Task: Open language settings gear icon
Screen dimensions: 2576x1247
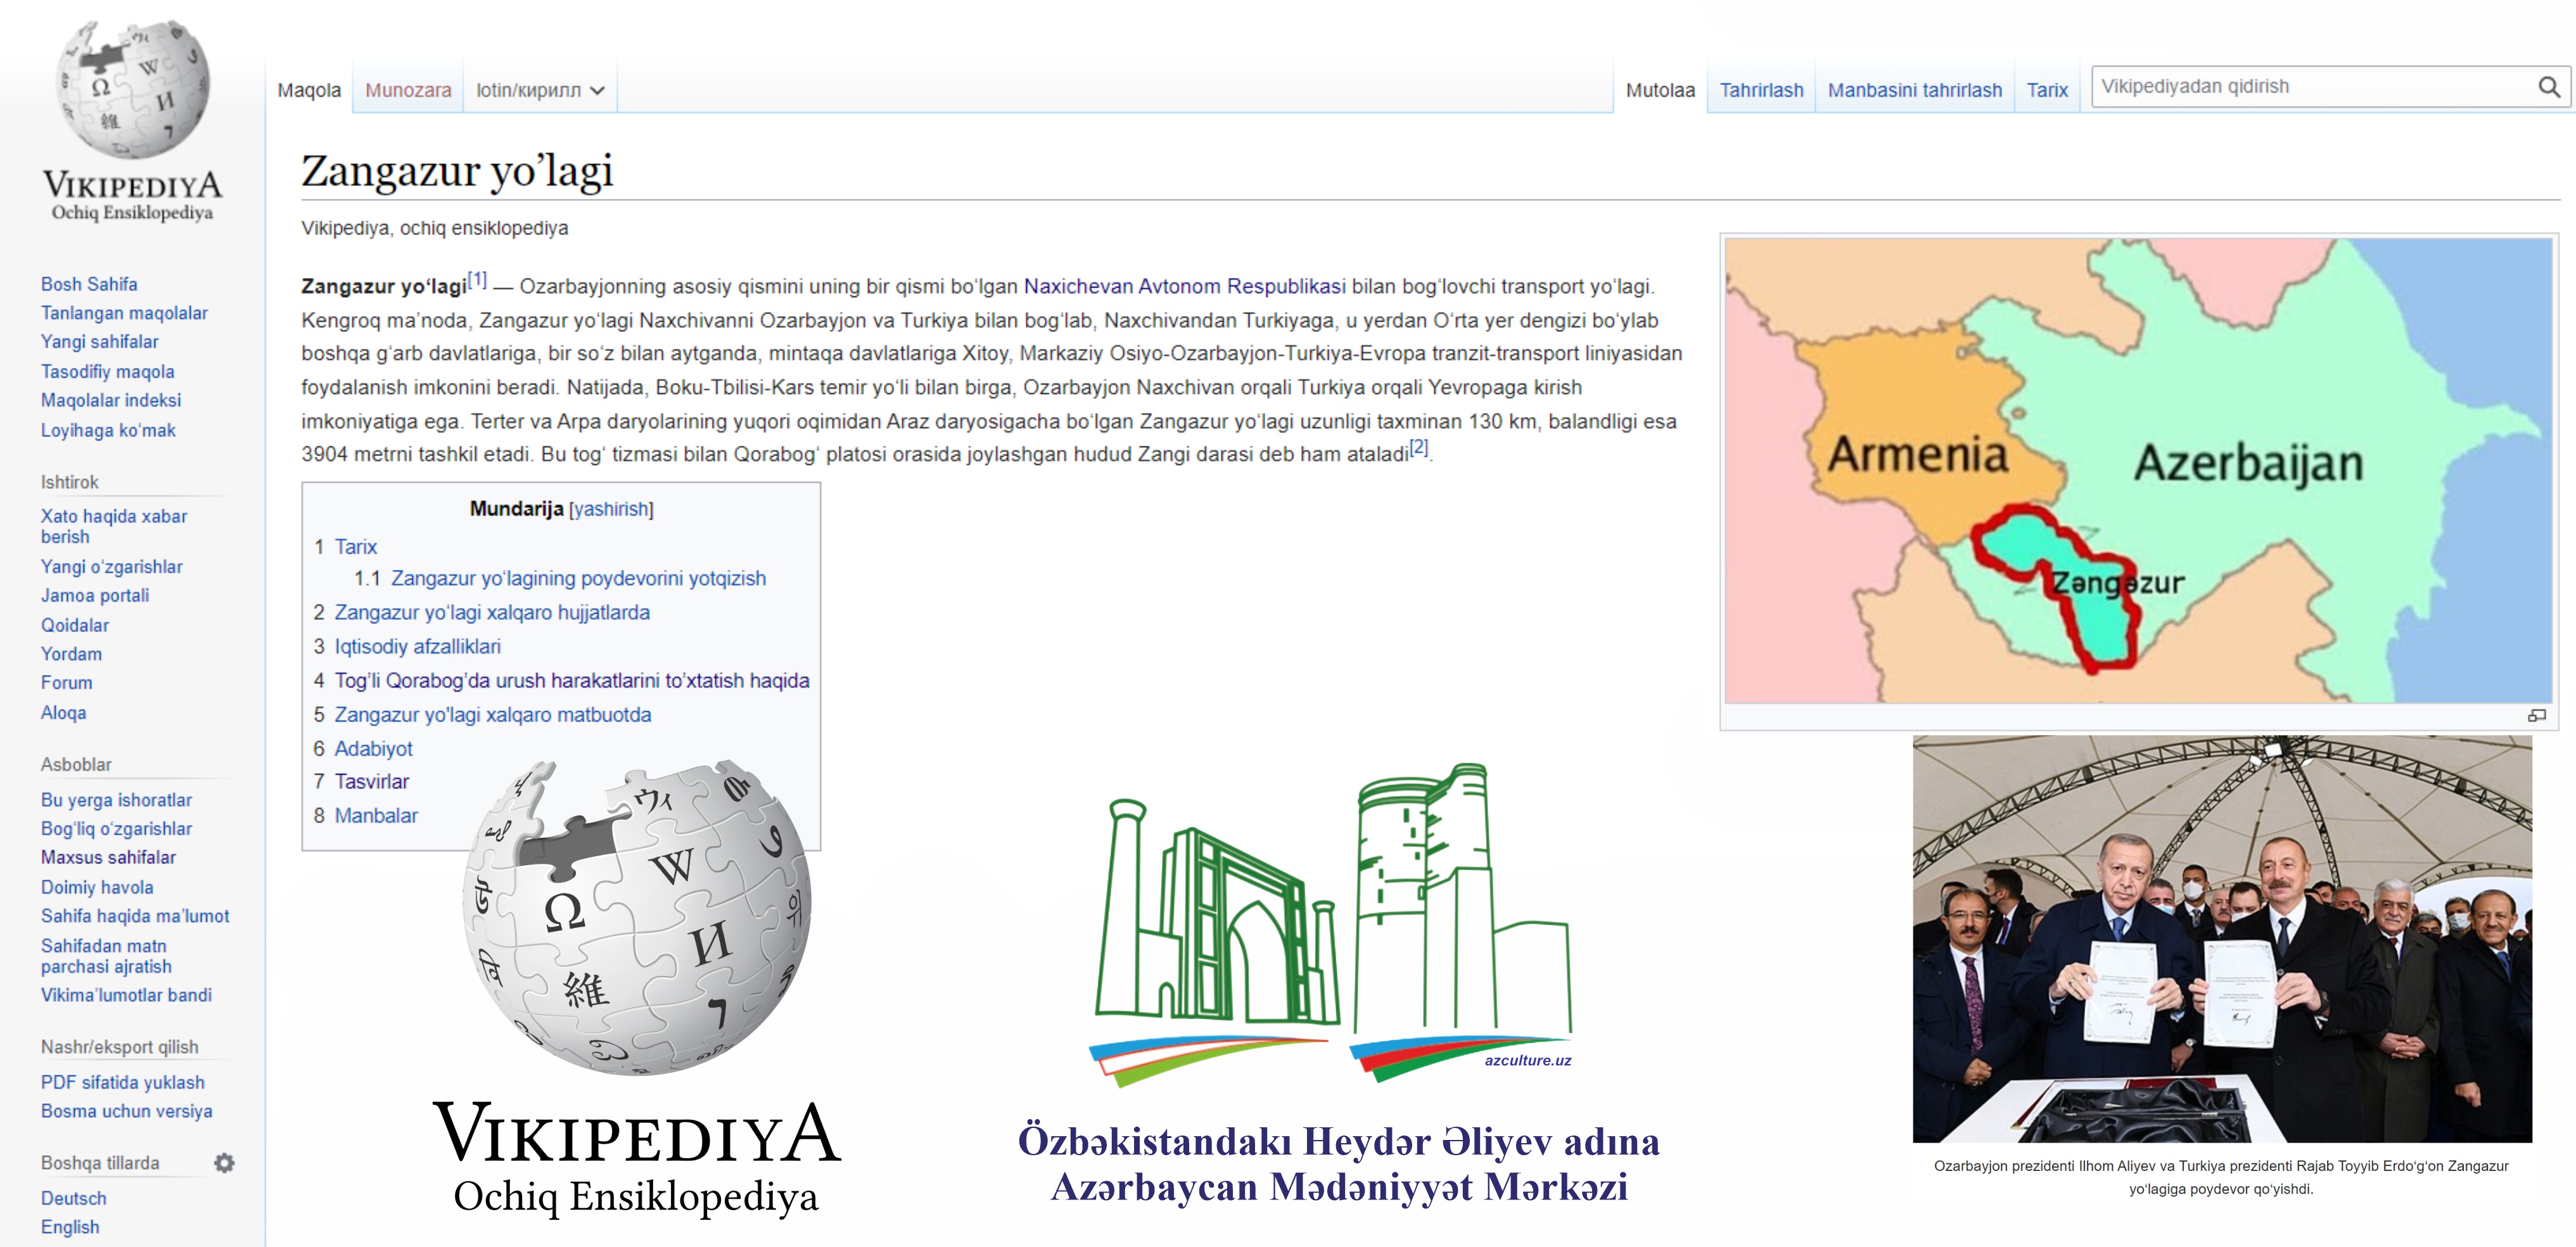Action: [x=224, y=1163]
